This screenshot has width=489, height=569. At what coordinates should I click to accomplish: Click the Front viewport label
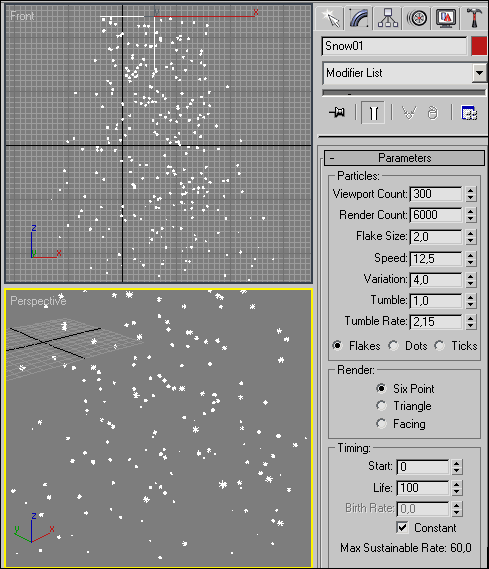point(22,16)
